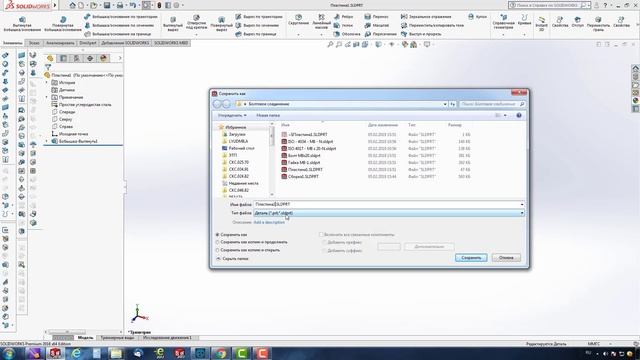
Task: Click the Extruded Boss/Base (Вытянутая бобышка) tool
Action: (22, 24)
